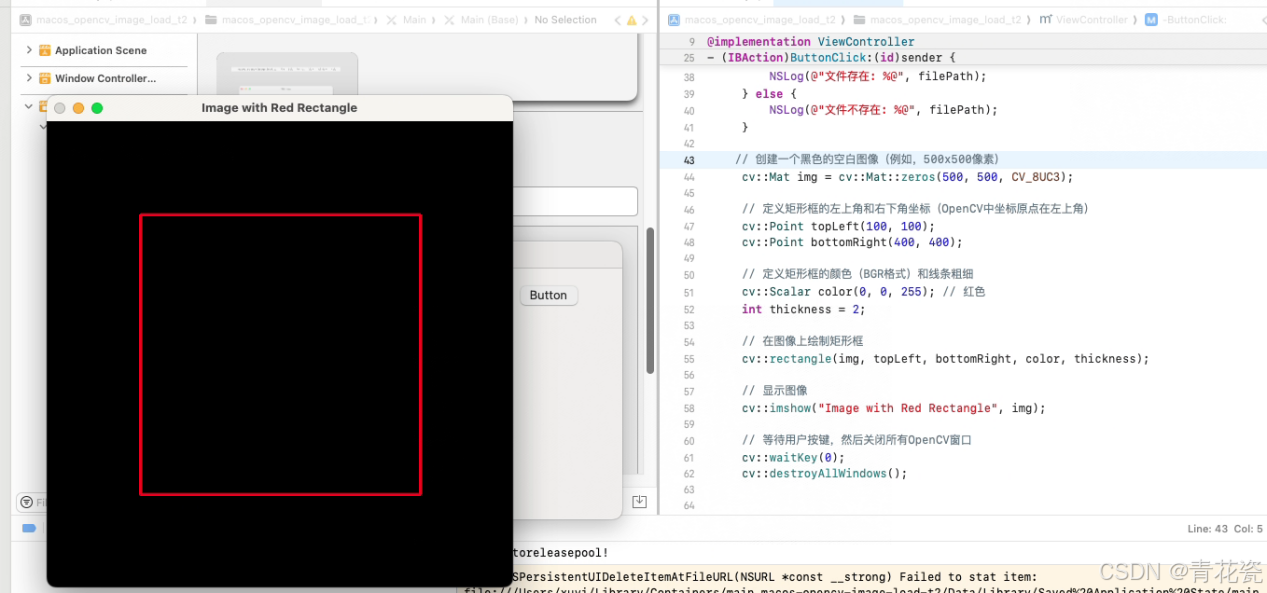Screen dimensions: 1267x593
Task: Click the text field on the storyboard canvas
Action: click(x=575, y=201)
